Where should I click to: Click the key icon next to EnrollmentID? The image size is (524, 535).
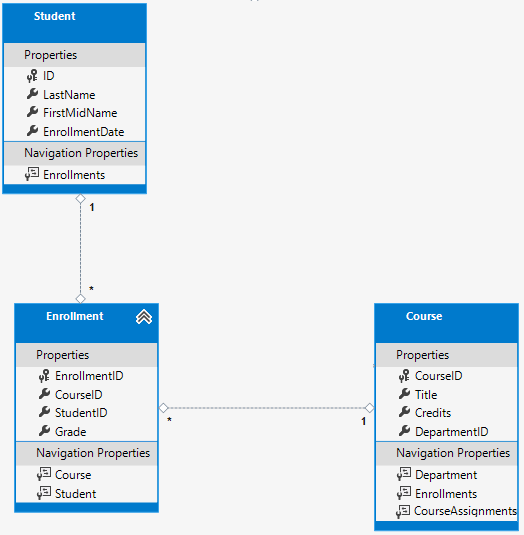[x=44, y=376]
